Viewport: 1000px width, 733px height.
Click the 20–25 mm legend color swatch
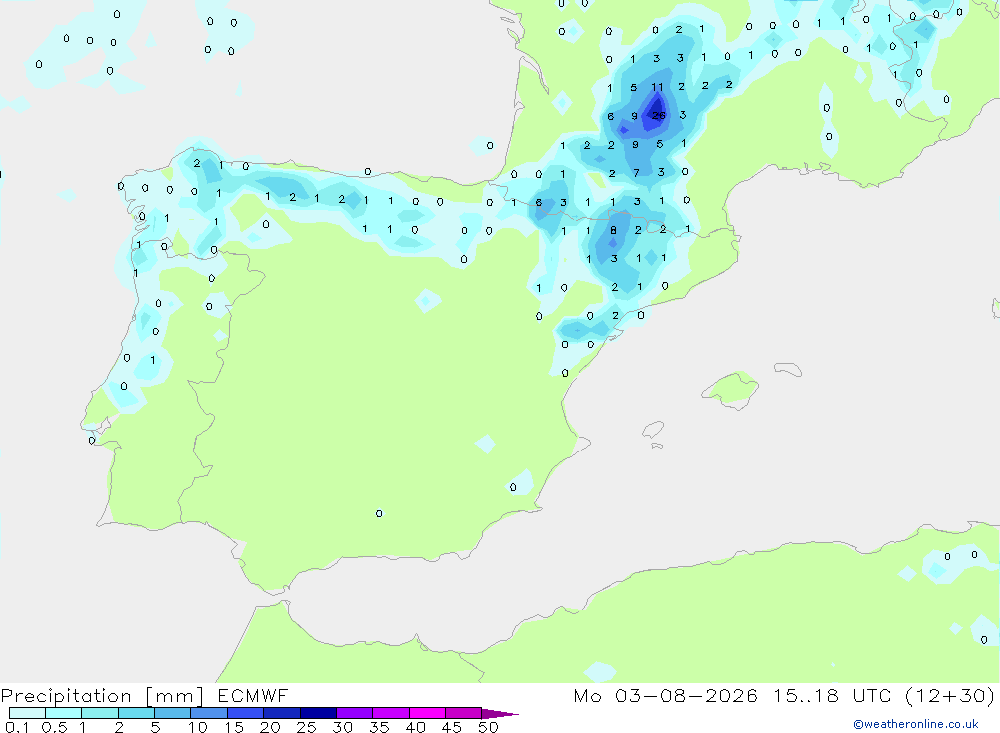coord(282,713)
